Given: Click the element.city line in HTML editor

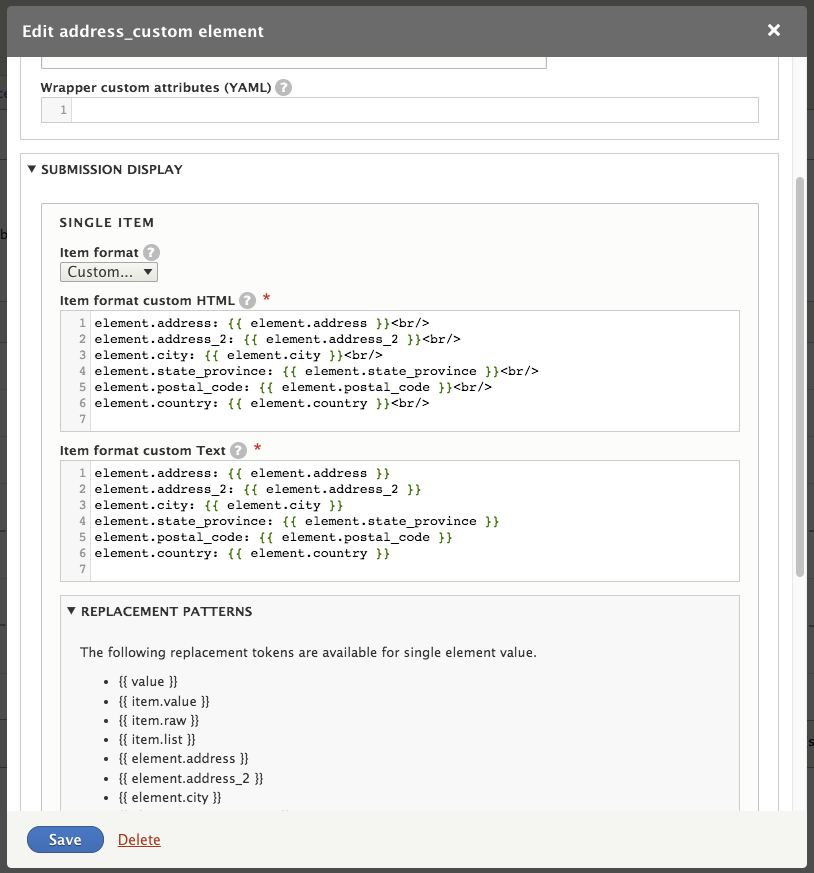Looking at the screenshot, I should tap(238, 355).
